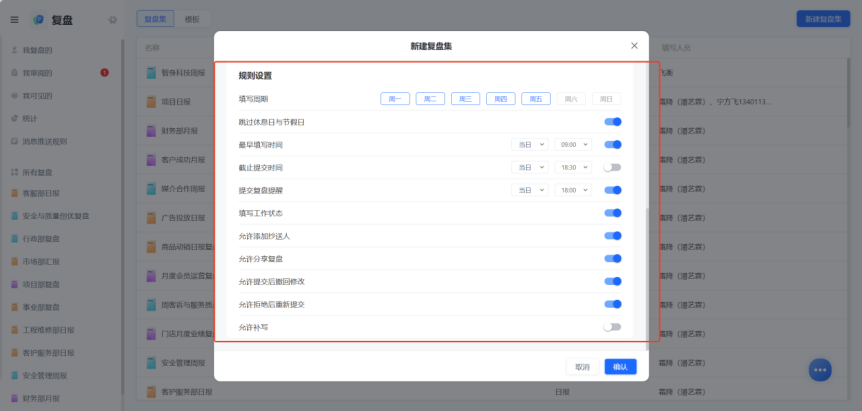Open 提交复盘提醒 当日 day dropdown
Image resolution: width=862 pixels, height=411 pixels.
530,190
